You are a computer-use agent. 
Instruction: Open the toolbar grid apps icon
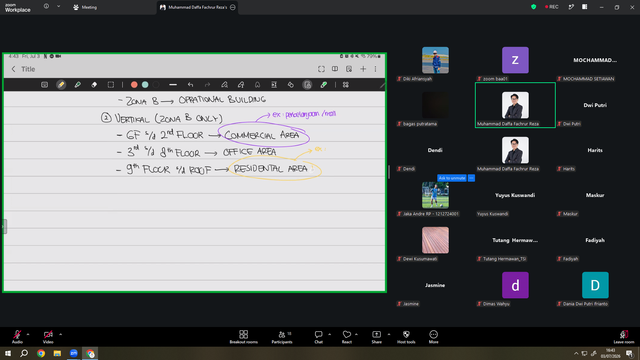[x=346, y=85]
